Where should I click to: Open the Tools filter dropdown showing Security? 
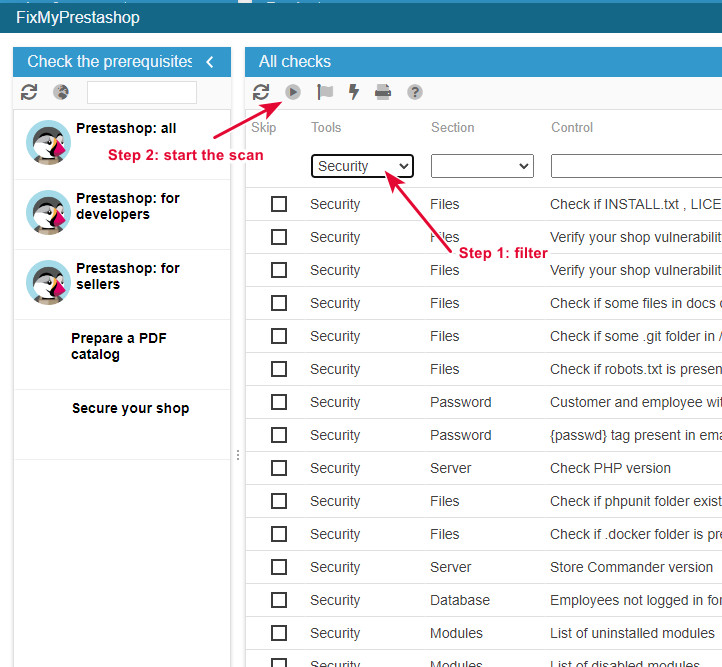coord(362,166)
